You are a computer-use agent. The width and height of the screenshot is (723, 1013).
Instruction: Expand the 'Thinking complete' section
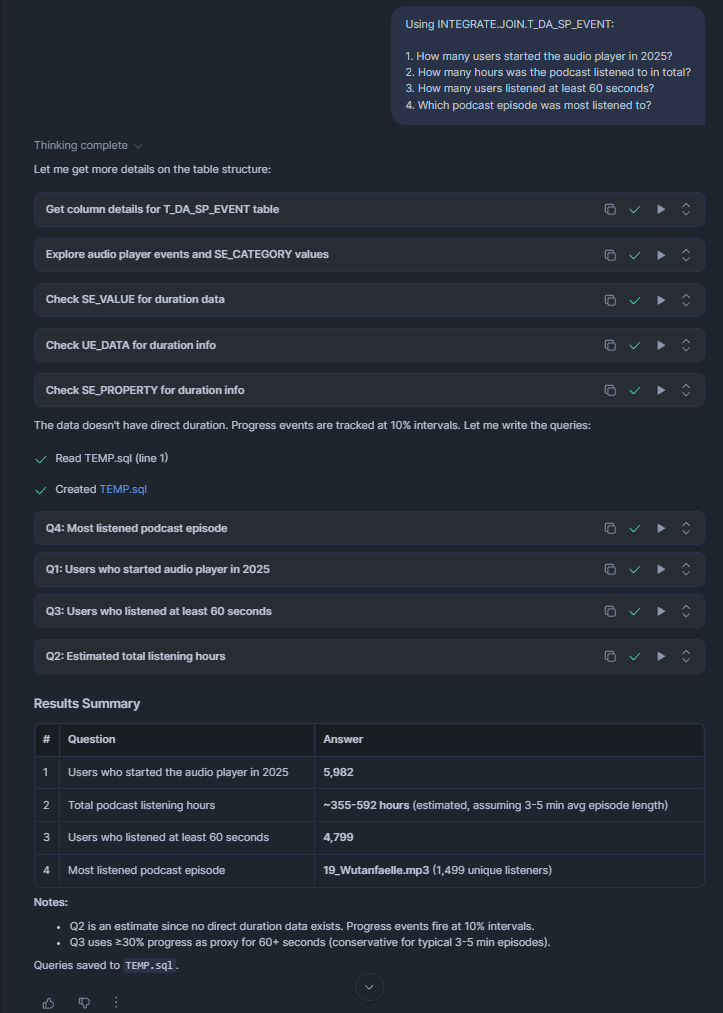[x=87, y=146]
